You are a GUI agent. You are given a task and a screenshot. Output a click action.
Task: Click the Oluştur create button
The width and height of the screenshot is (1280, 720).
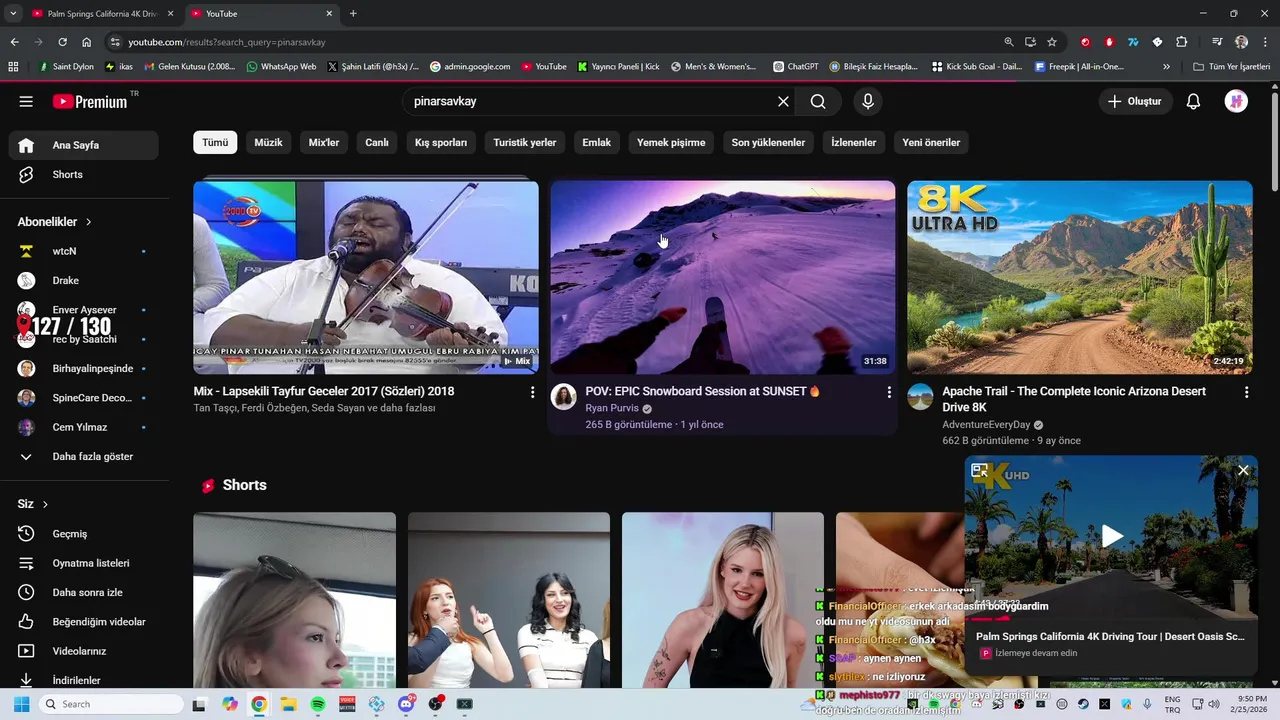tap(1135, 101)
